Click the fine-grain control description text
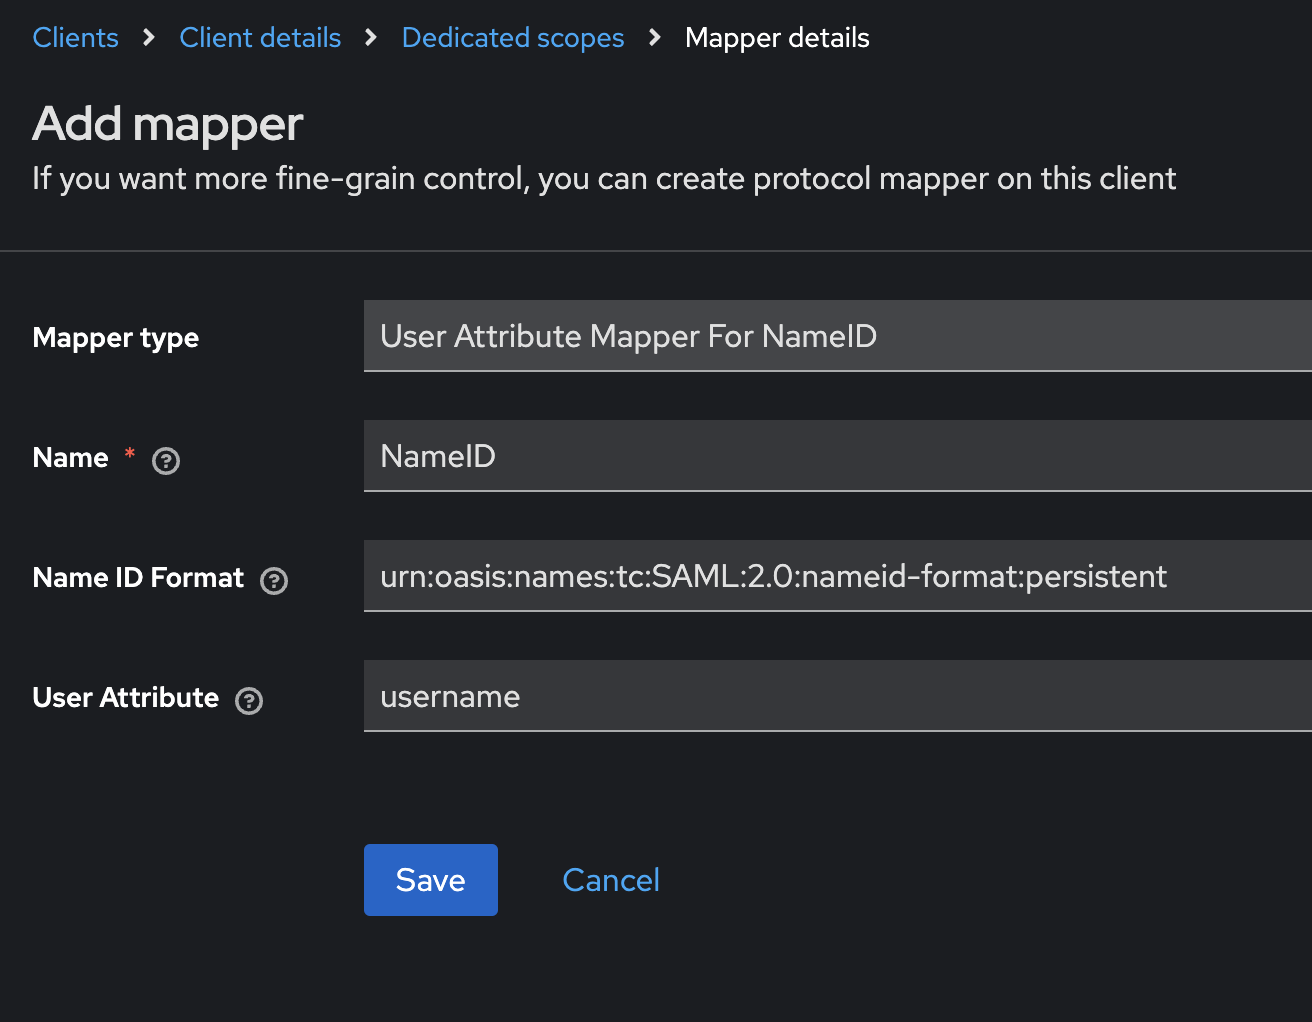Viewport: 1312px width, 1022px height. [604, 179]
